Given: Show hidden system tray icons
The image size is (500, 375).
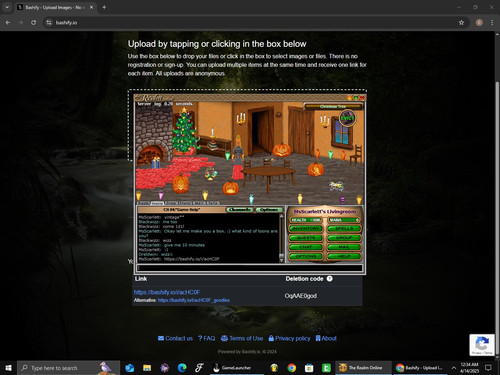Looking at the screenshot, I should [x=454, y=368].
